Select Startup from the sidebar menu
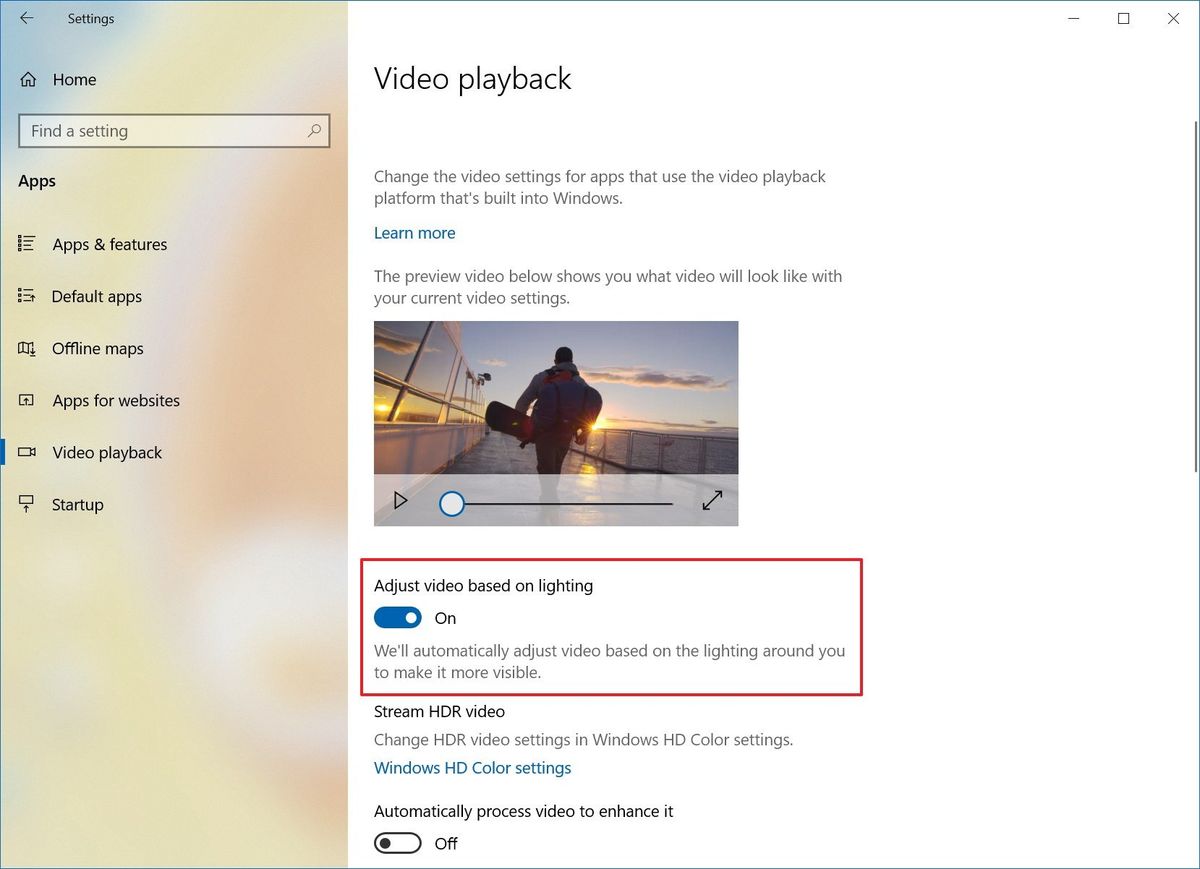Viewport: 1200px width, 869px height. (x=77, y=504)
